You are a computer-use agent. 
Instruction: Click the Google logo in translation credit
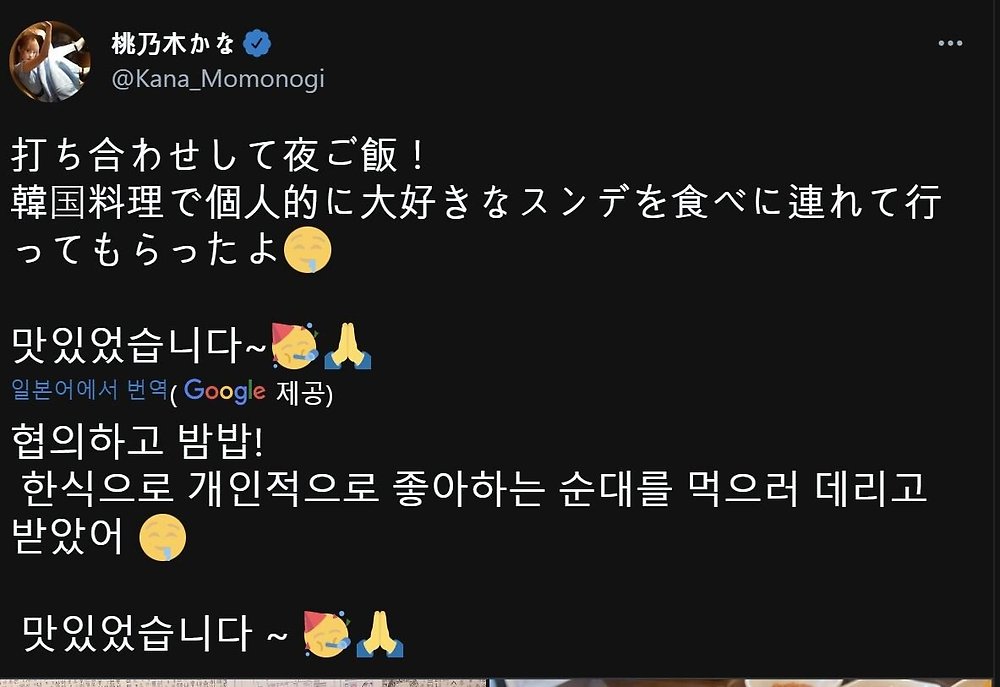click(224, 390)
